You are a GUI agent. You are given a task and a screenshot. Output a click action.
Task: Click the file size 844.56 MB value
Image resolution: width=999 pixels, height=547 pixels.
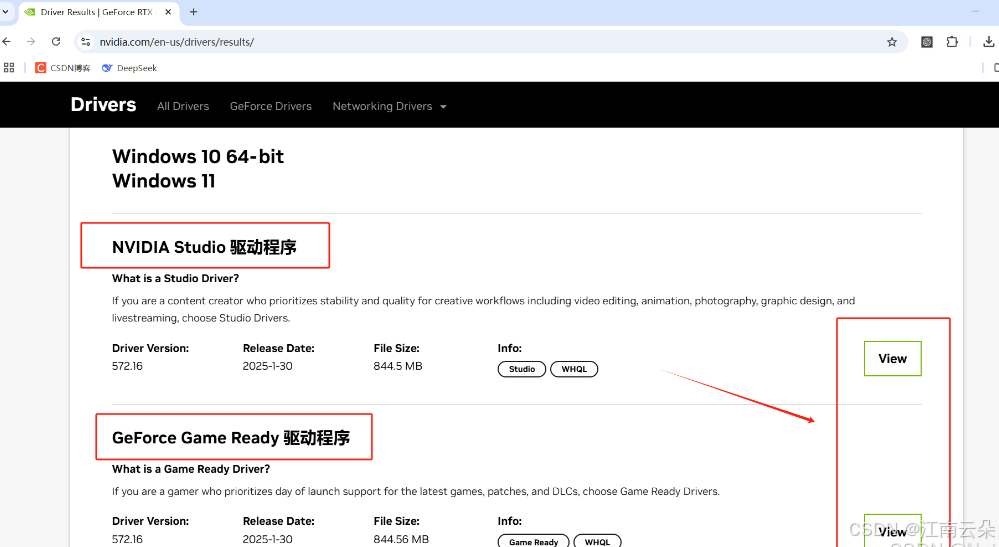coord(401,539)
